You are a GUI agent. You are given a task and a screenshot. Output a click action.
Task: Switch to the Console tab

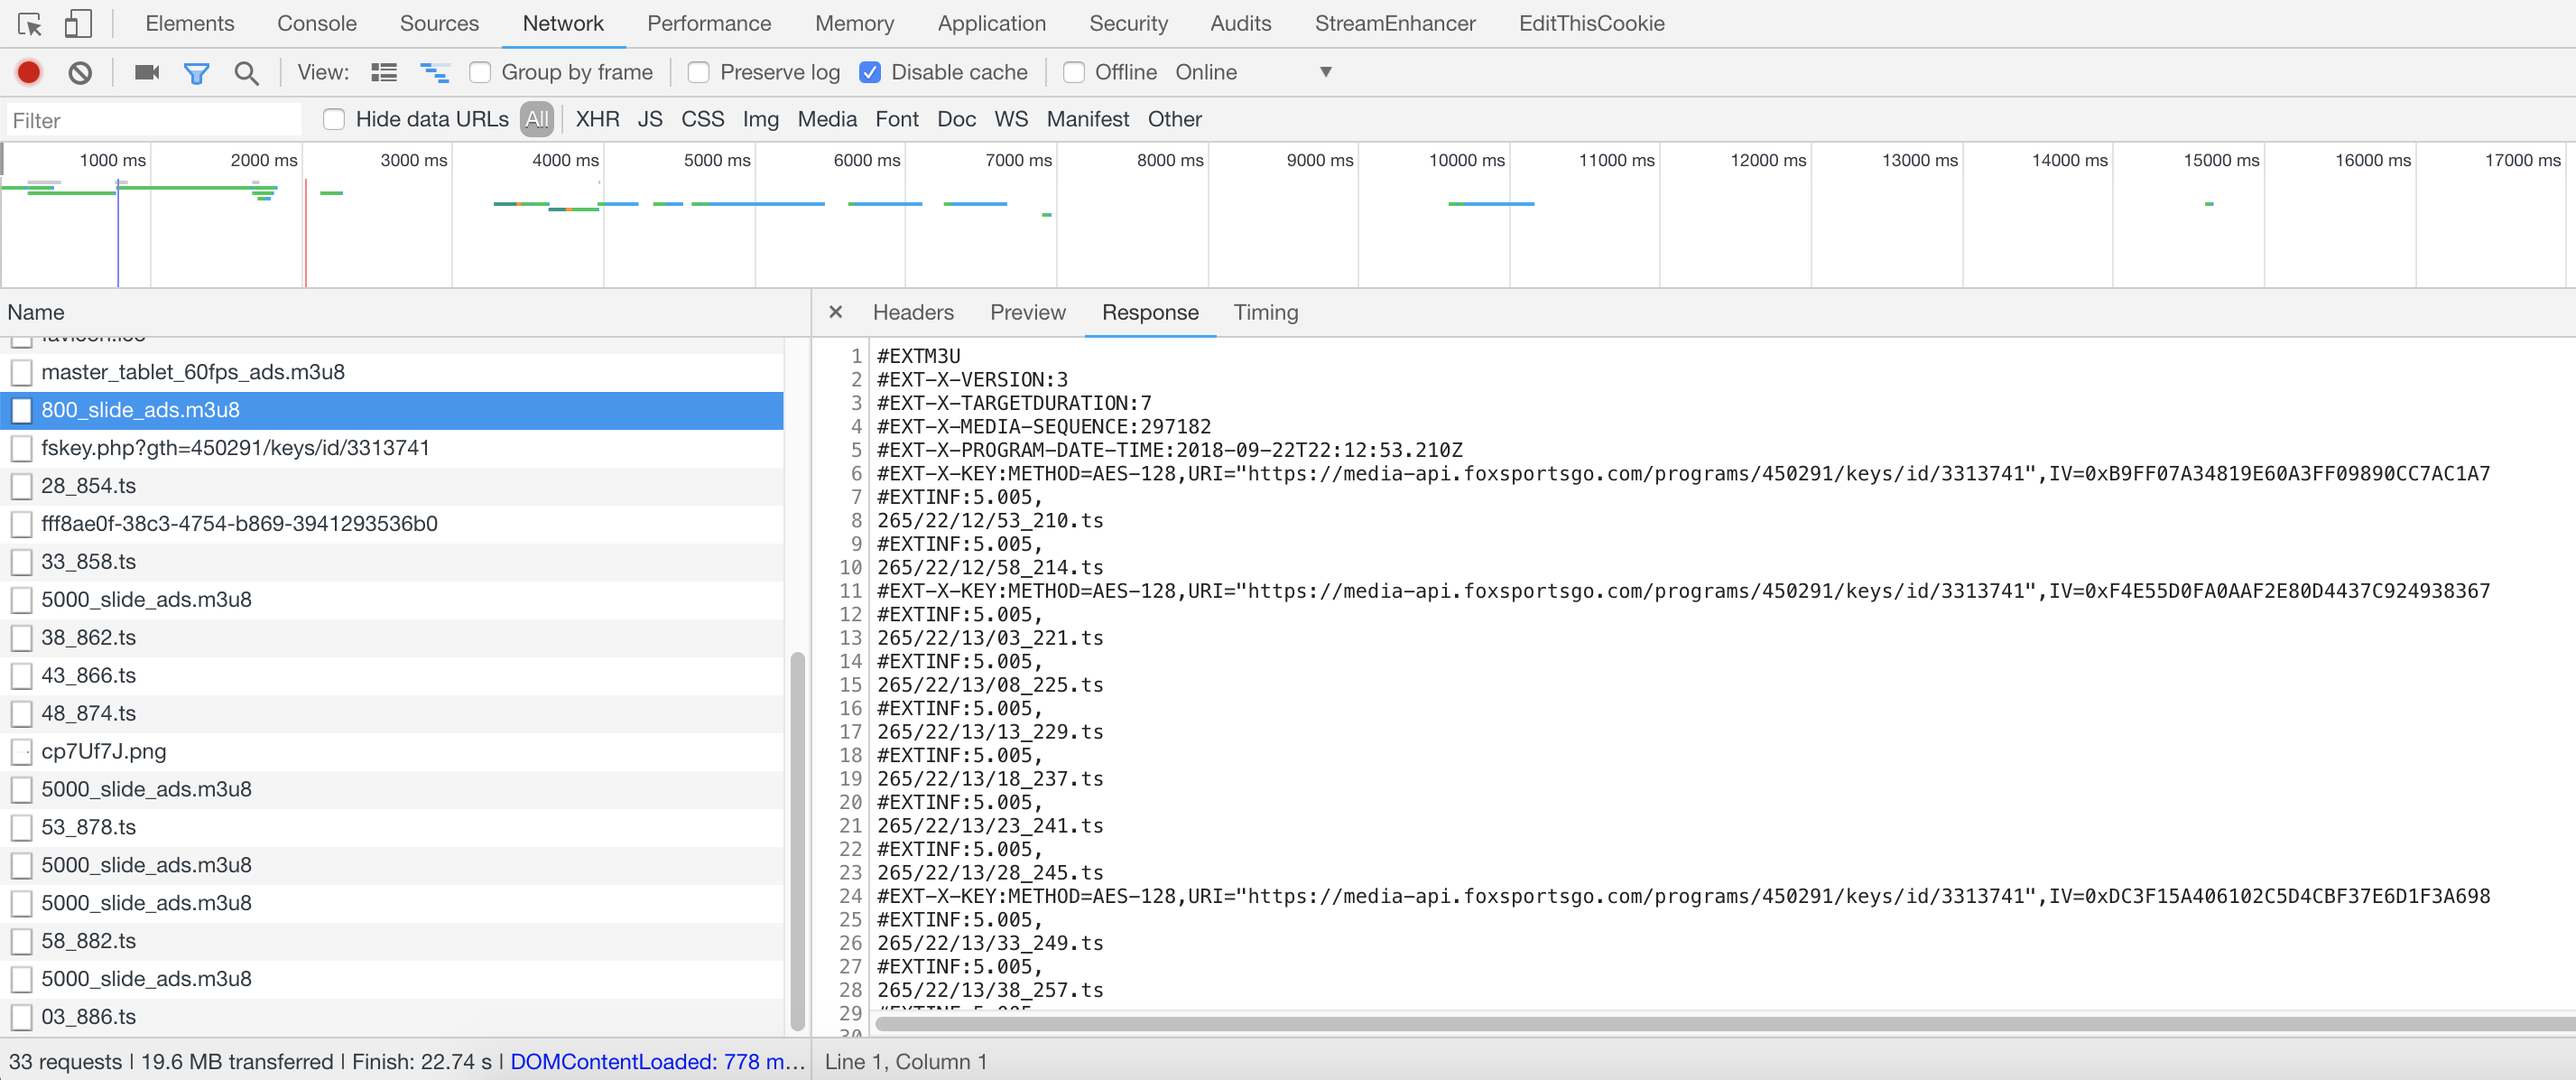(316, 23)
